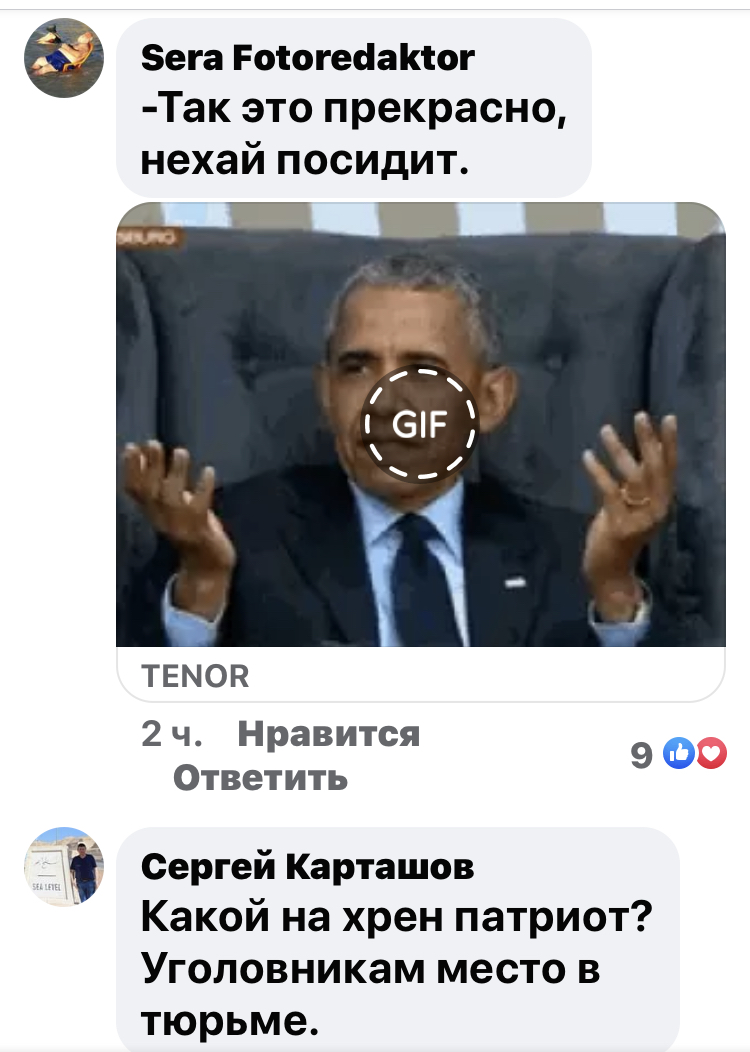750x1052 pixels.
Task: Open Сергей Карташов's profile picture
Action: point(64,866)
